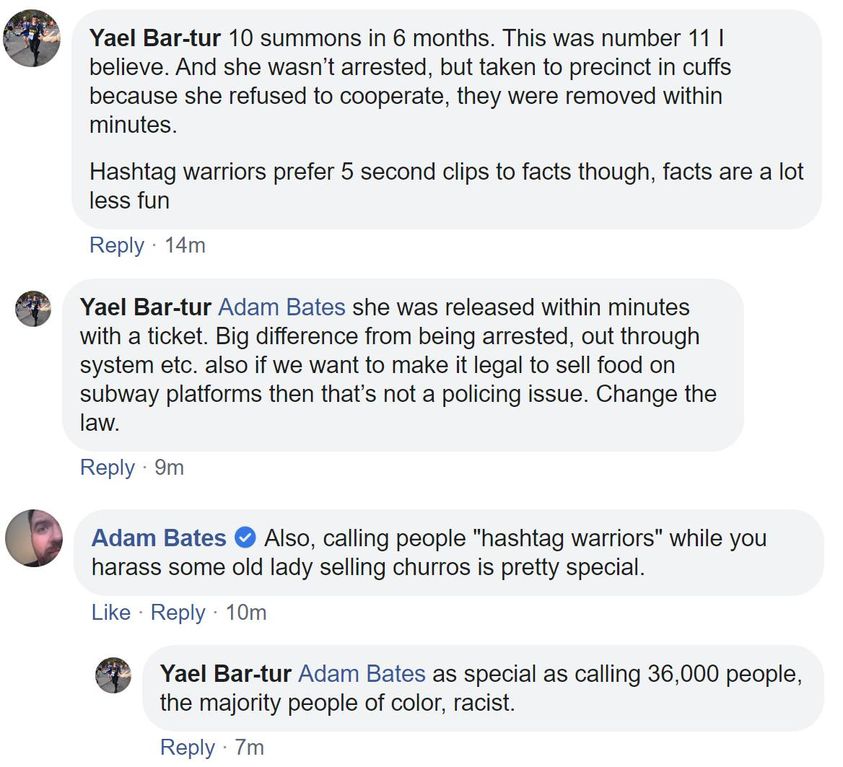Screen dimensions: 843x767
Task: Open Adam Bates author name link
Action: pyautogui.click(x=159, y=538)
